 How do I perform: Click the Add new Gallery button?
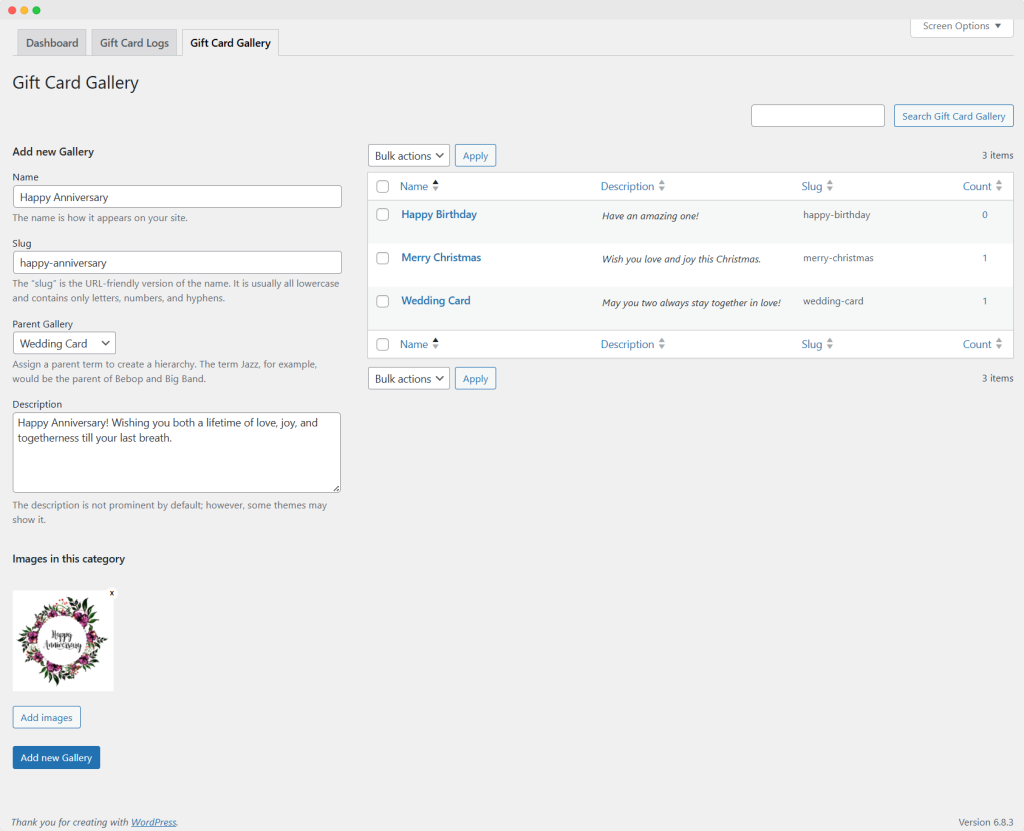coord(56,758)
